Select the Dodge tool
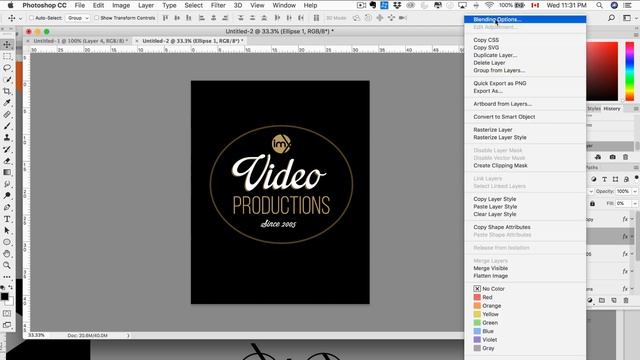Screen dimensions: 640x360 click(x=7, y=196)
